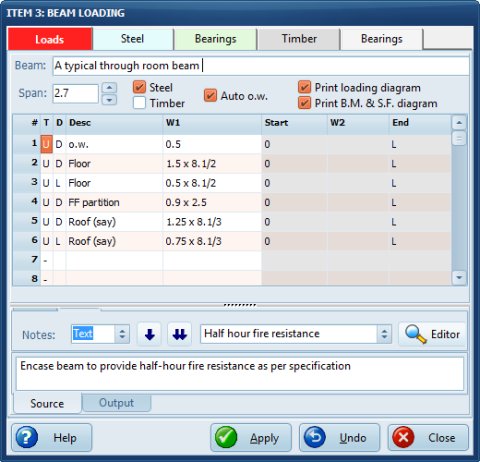Click the 'o.w.' description cell

tap(114, 144)
